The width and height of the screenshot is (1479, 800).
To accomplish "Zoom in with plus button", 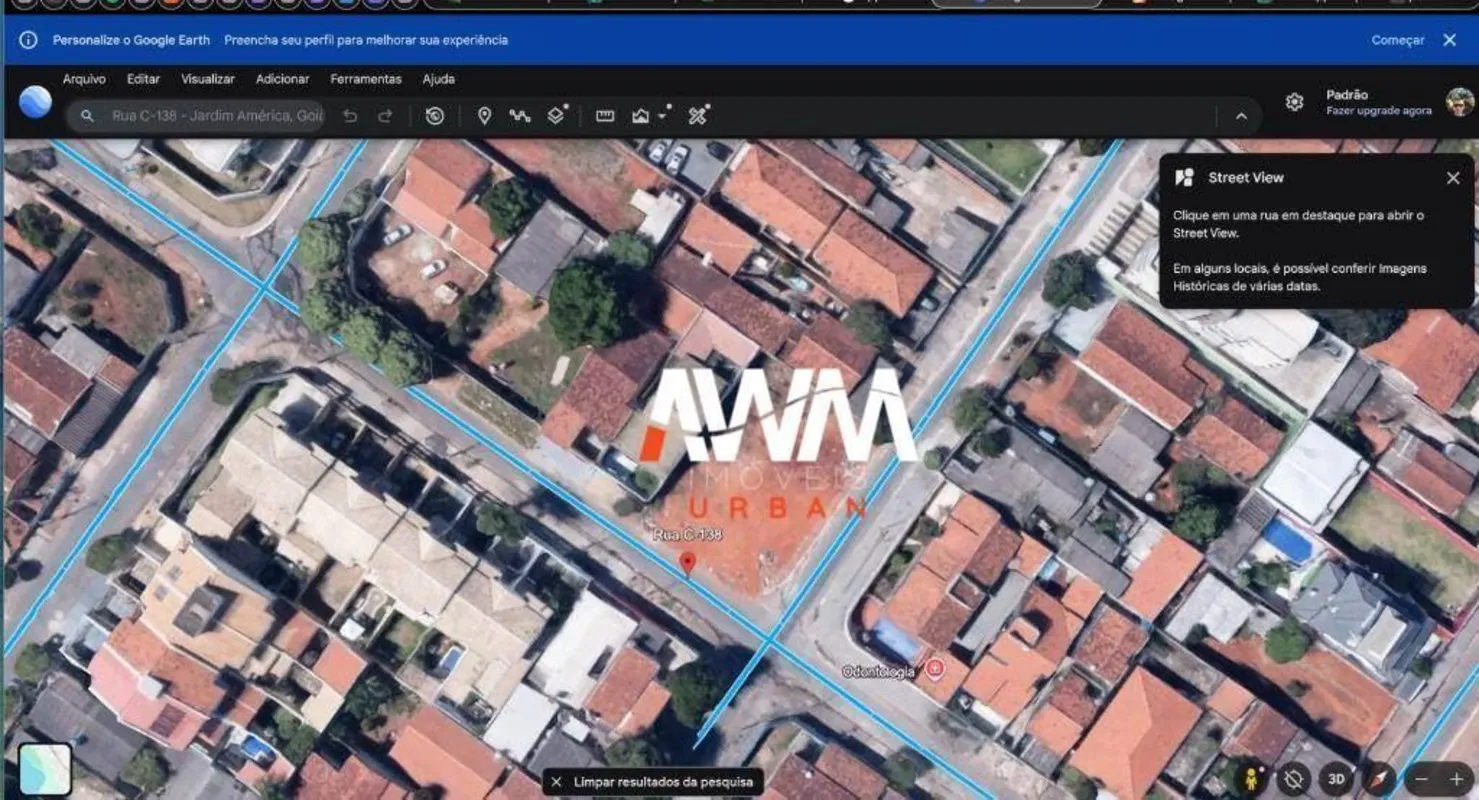I will 1456,779.
